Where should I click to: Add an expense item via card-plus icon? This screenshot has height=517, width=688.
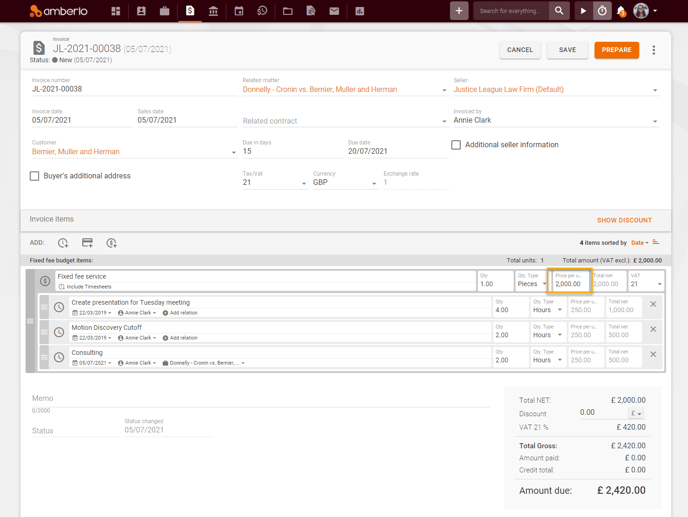point(87,243)
